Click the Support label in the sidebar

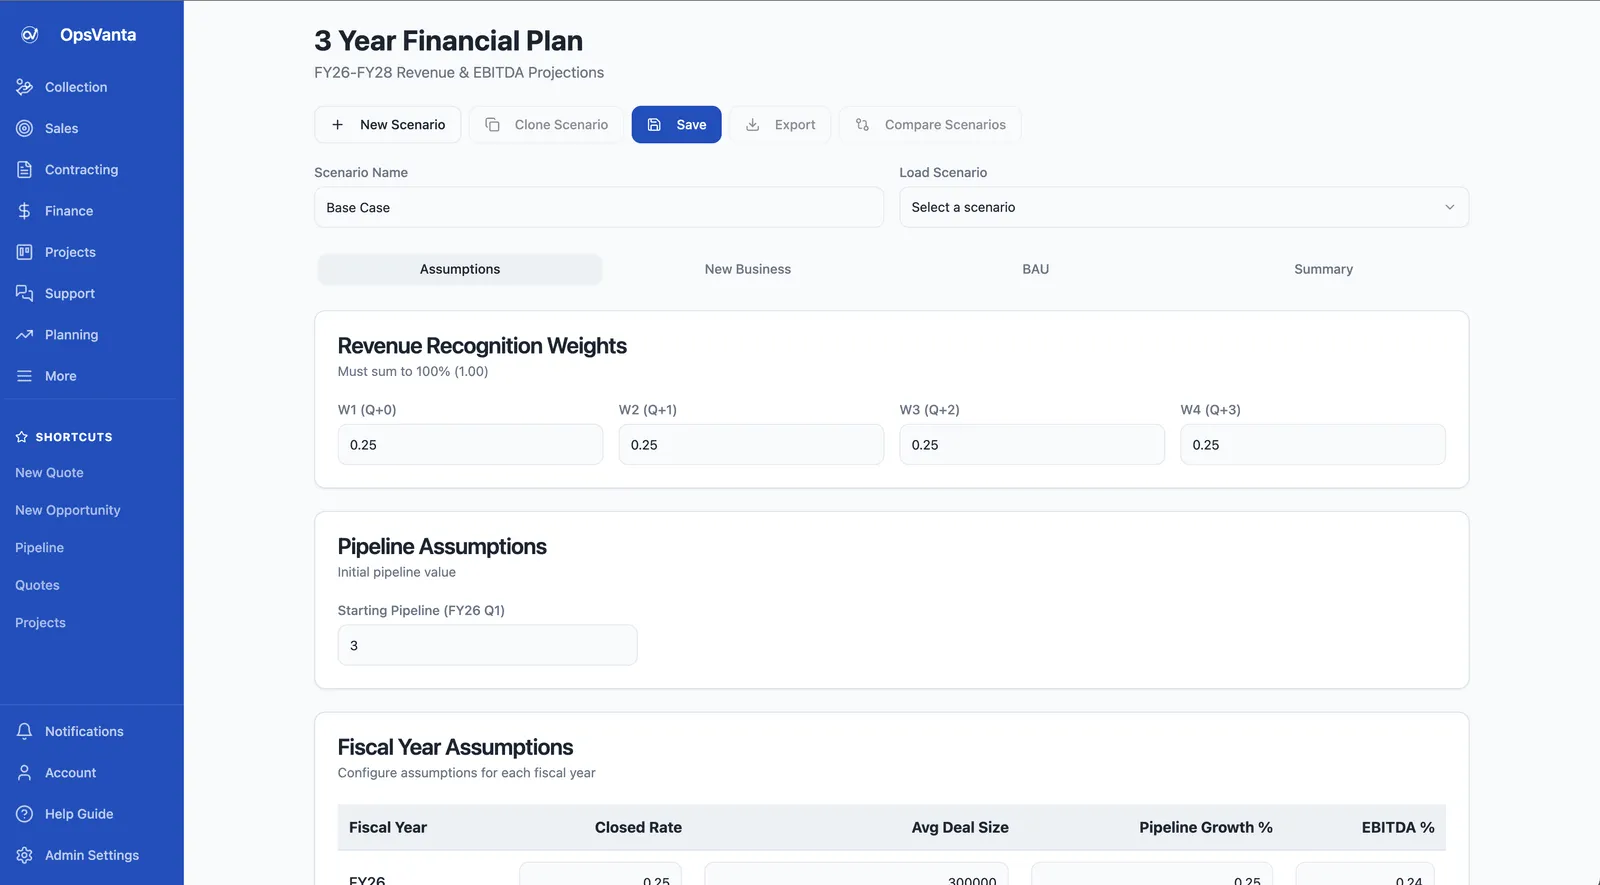70,294
